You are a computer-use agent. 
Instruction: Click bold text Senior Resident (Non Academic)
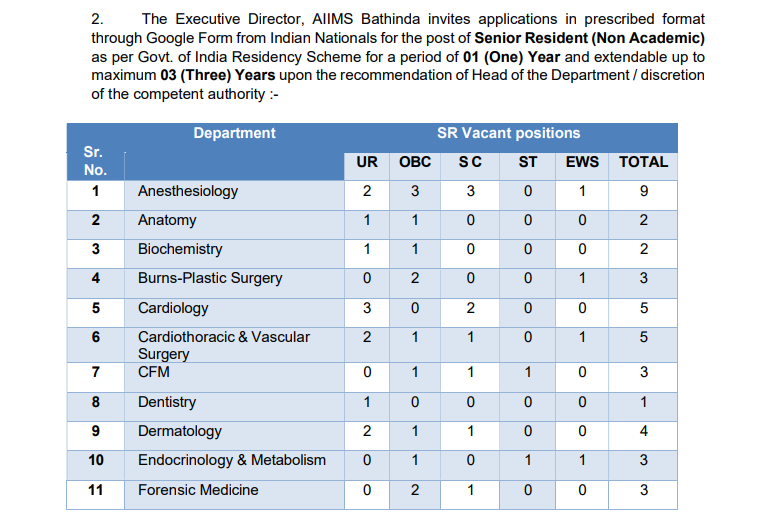pyautogui.click(x=589, y=38)
